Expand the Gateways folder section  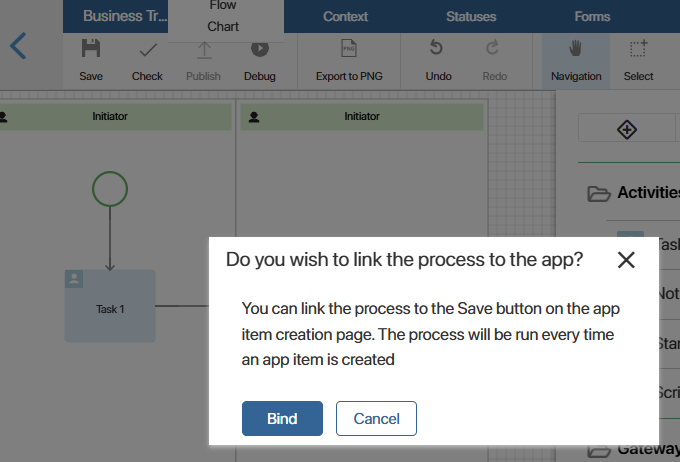coord(599,450)
